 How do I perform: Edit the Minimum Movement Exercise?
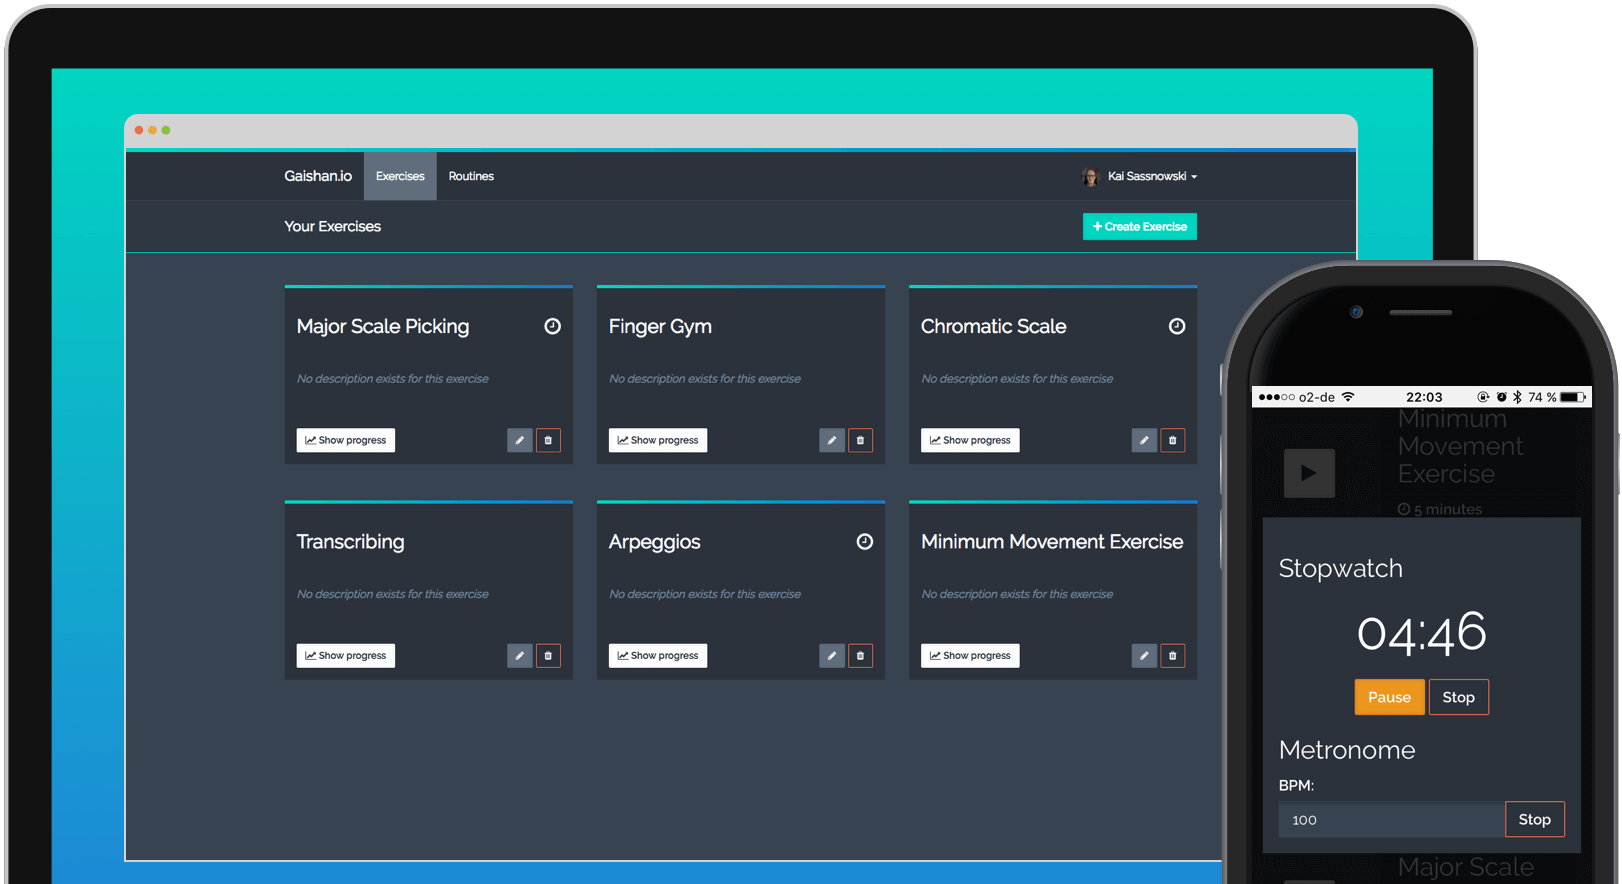coord(1144,656)
